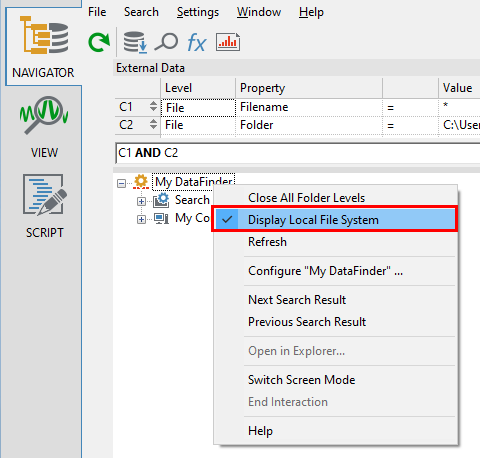Click the Folder property cell
The height and width of the screenshot is (458, 480).
coord(309,125)
